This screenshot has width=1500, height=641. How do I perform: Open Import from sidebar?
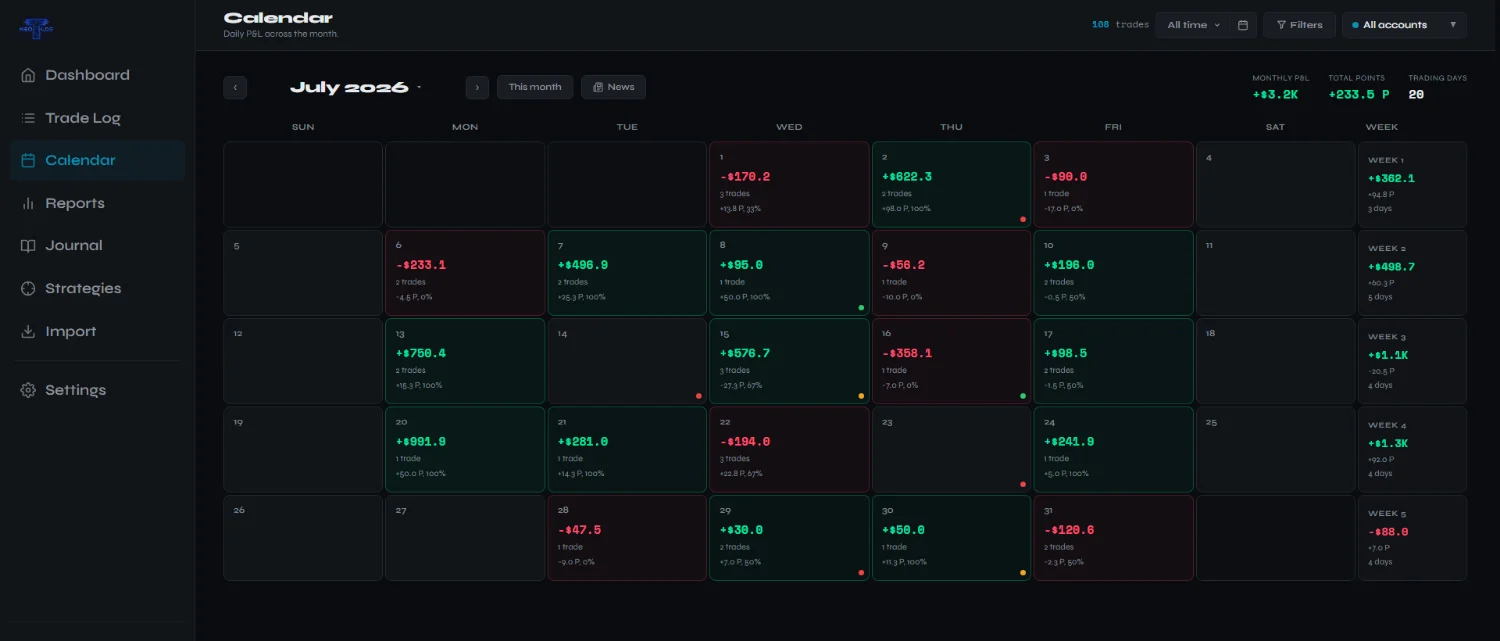(x=97, y=332)
